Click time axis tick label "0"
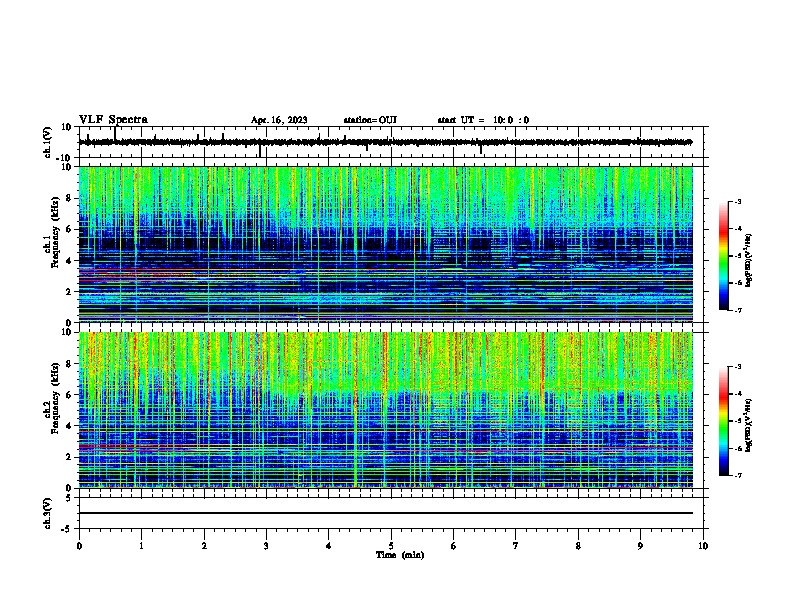Viewport: 792px width, 612px height. (79, 546)
